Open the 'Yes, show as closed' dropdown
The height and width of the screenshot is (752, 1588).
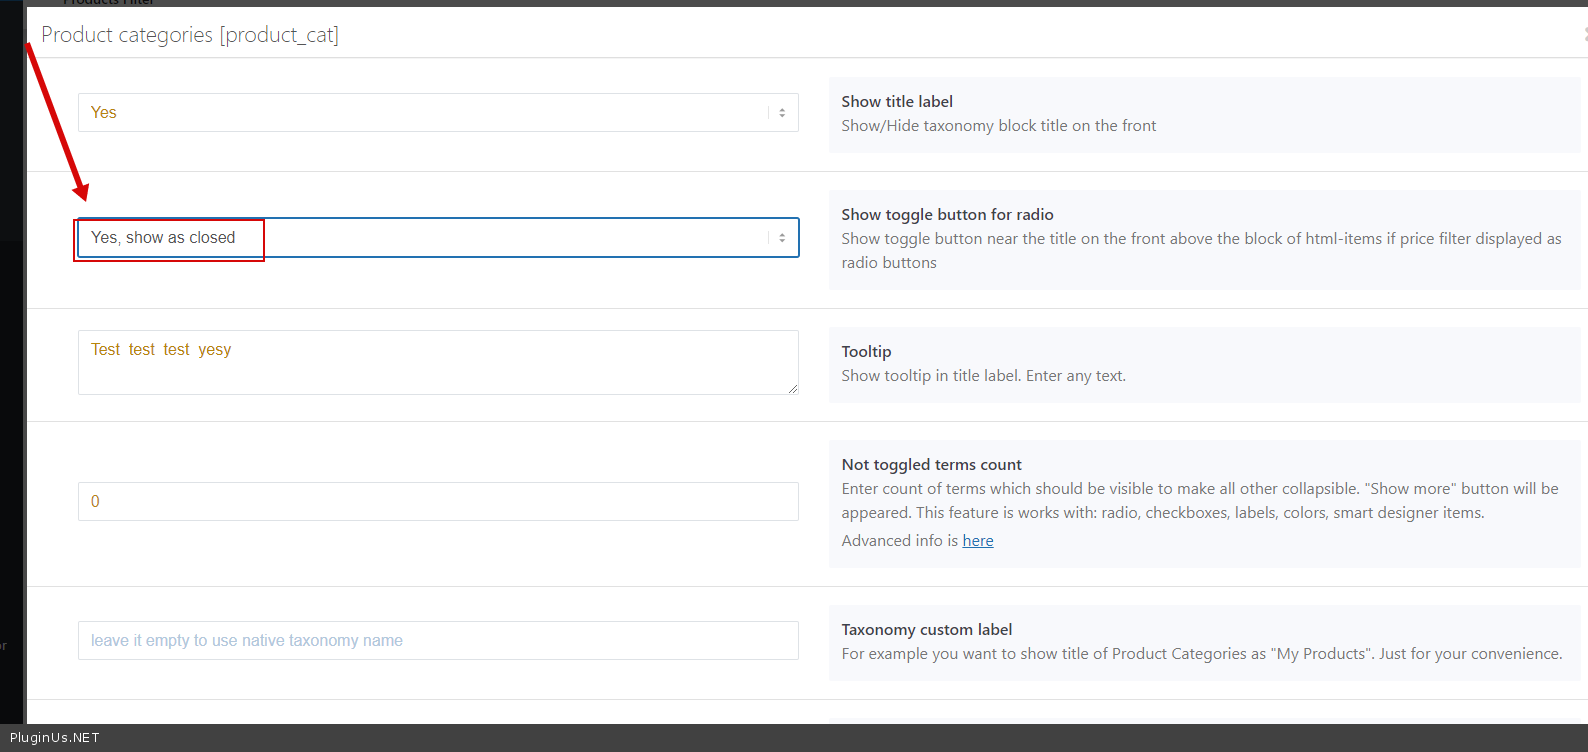click(420, 238)
